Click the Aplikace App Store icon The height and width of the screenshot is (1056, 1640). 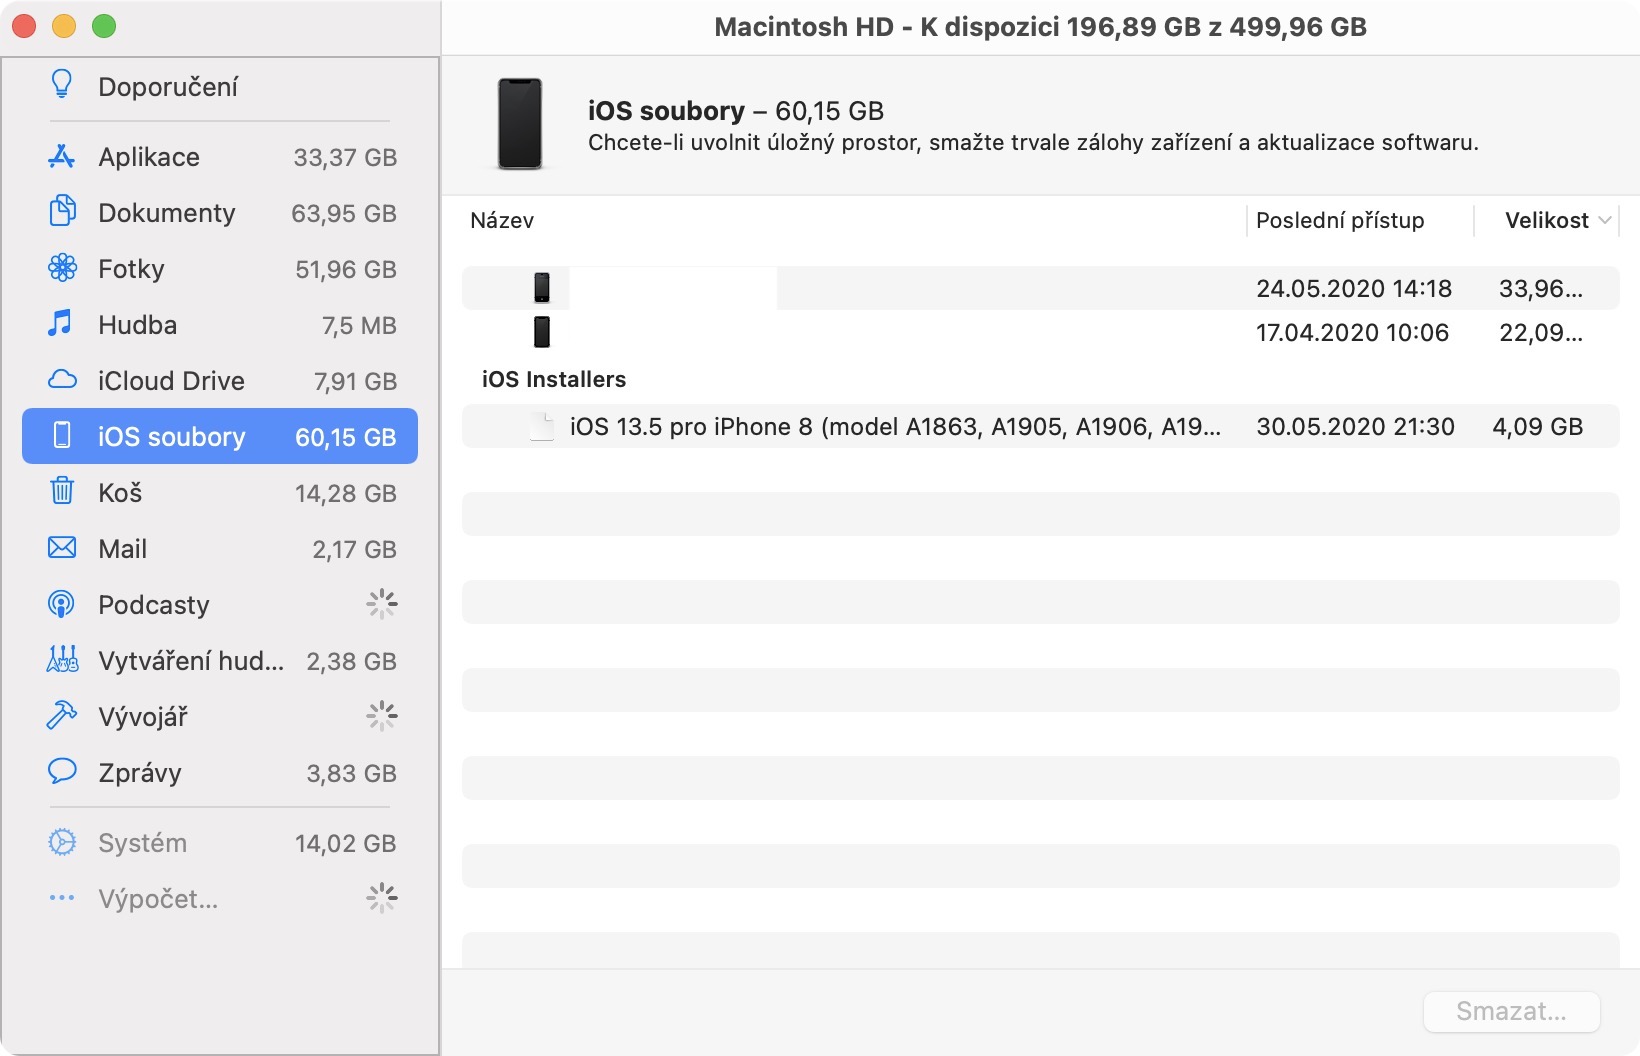click(x=62, y=156)
